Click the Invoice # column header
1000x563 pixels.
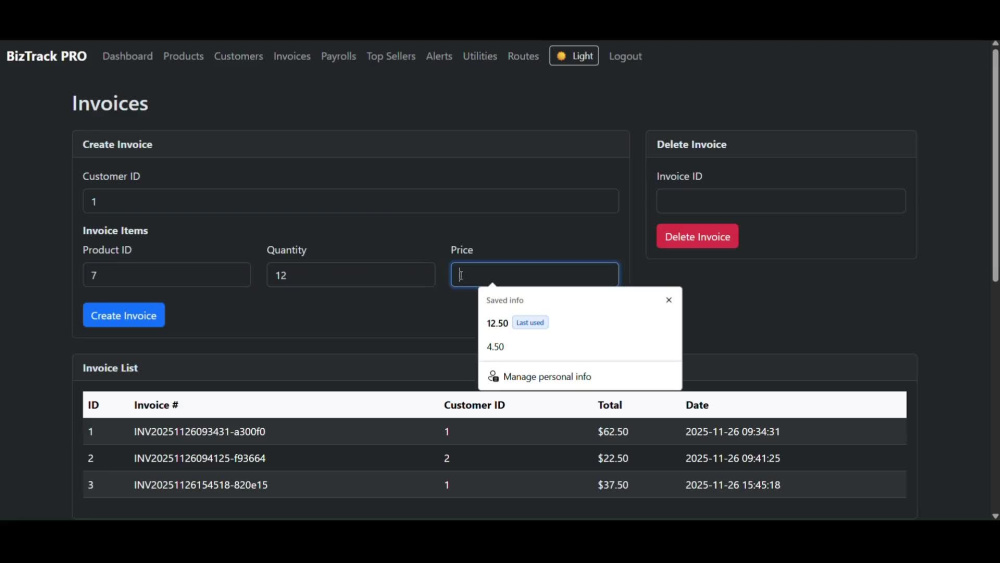coord(156,405)
